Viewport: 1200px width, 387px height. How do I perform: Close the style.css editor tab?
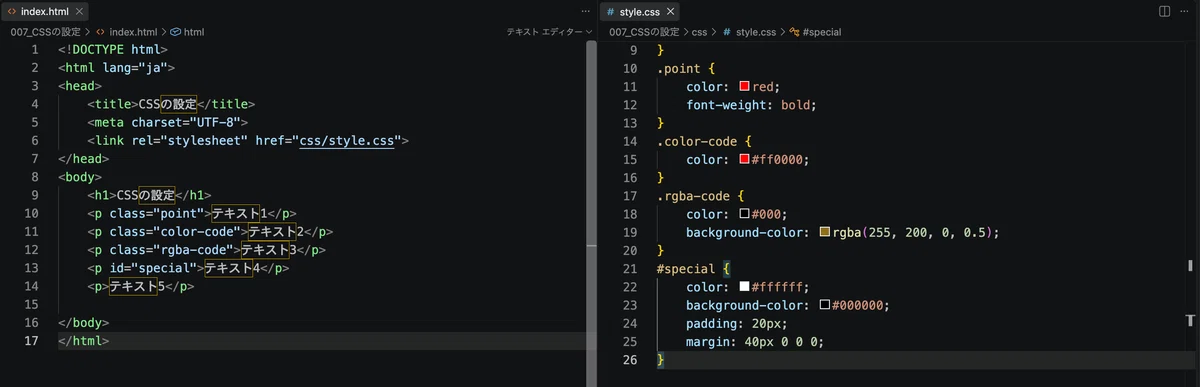click(671, 12)
